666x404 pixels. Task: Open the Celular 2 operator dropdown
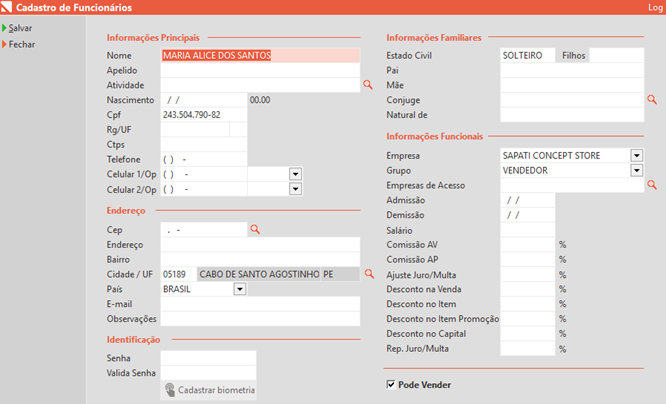pyautogui.click(x=296, y=189)
